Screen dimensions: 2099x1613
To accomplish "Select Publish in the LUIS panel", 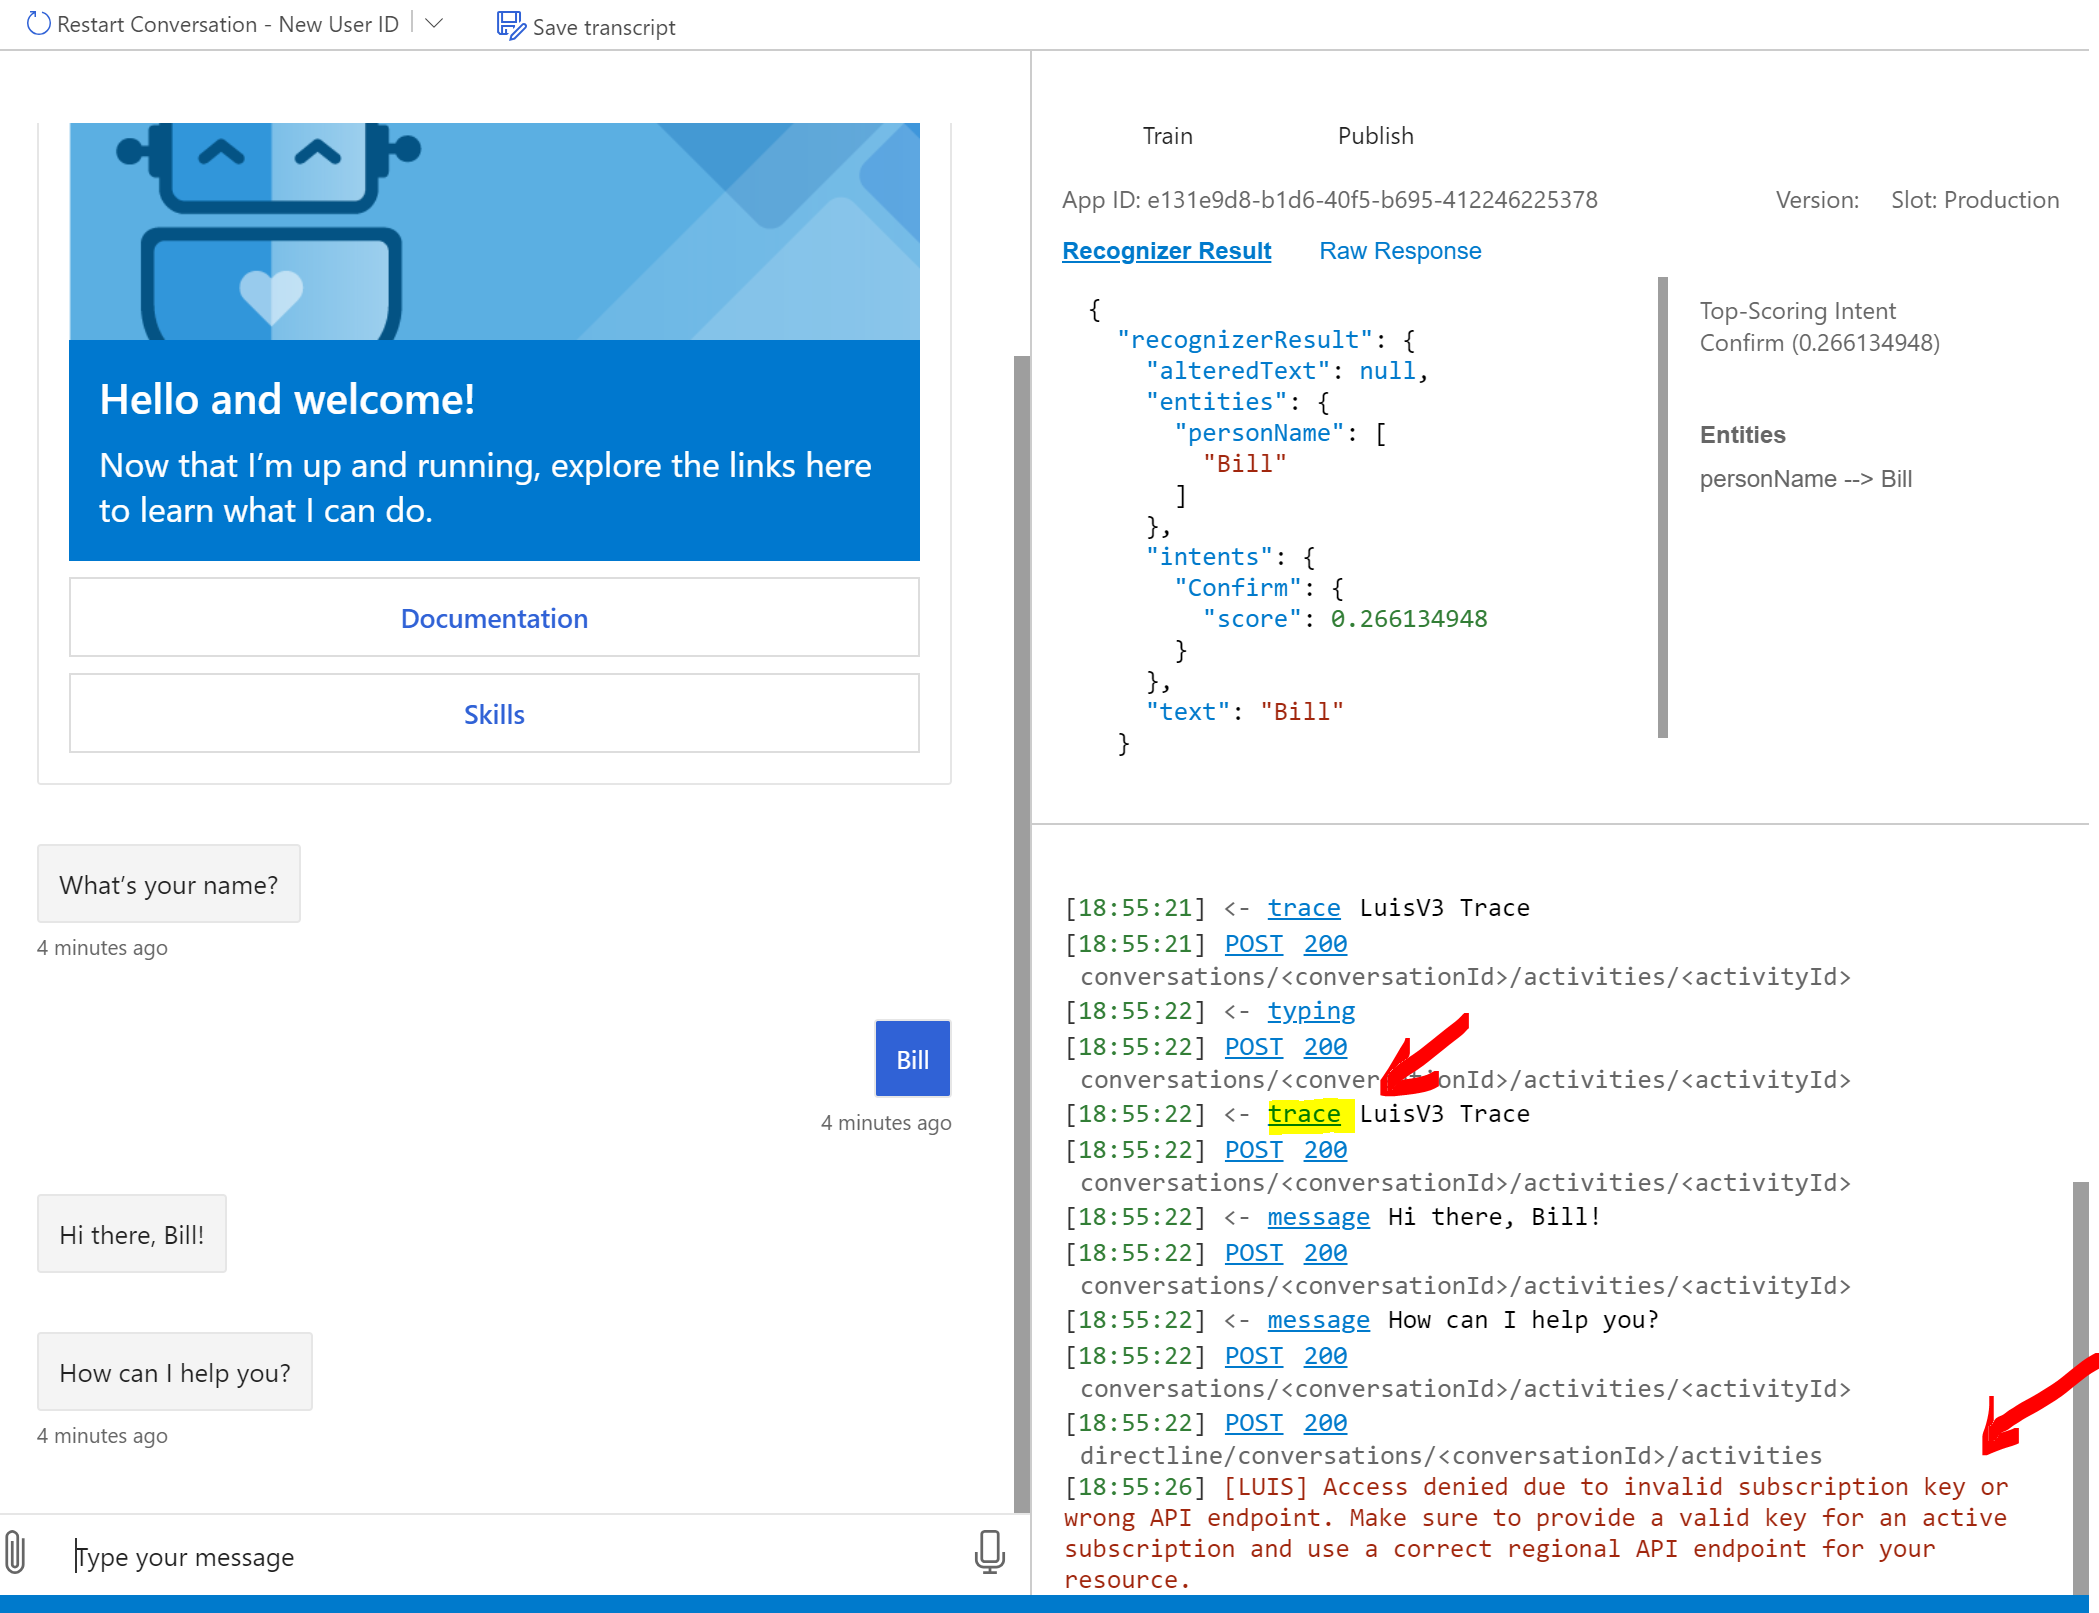I will (x=1375, y=135).
